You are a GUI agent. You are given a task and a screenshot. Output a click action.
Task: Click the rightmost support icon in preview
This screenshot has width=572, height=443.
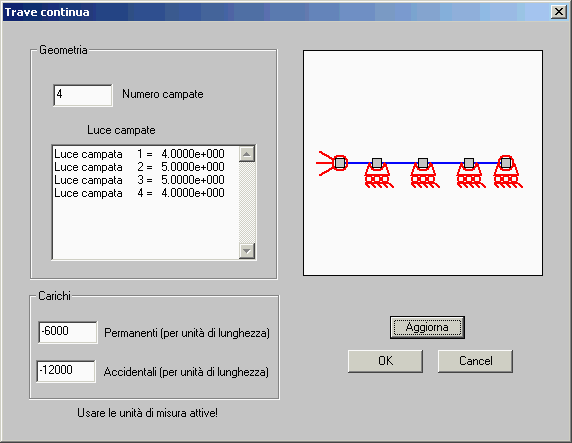[507, 172]
